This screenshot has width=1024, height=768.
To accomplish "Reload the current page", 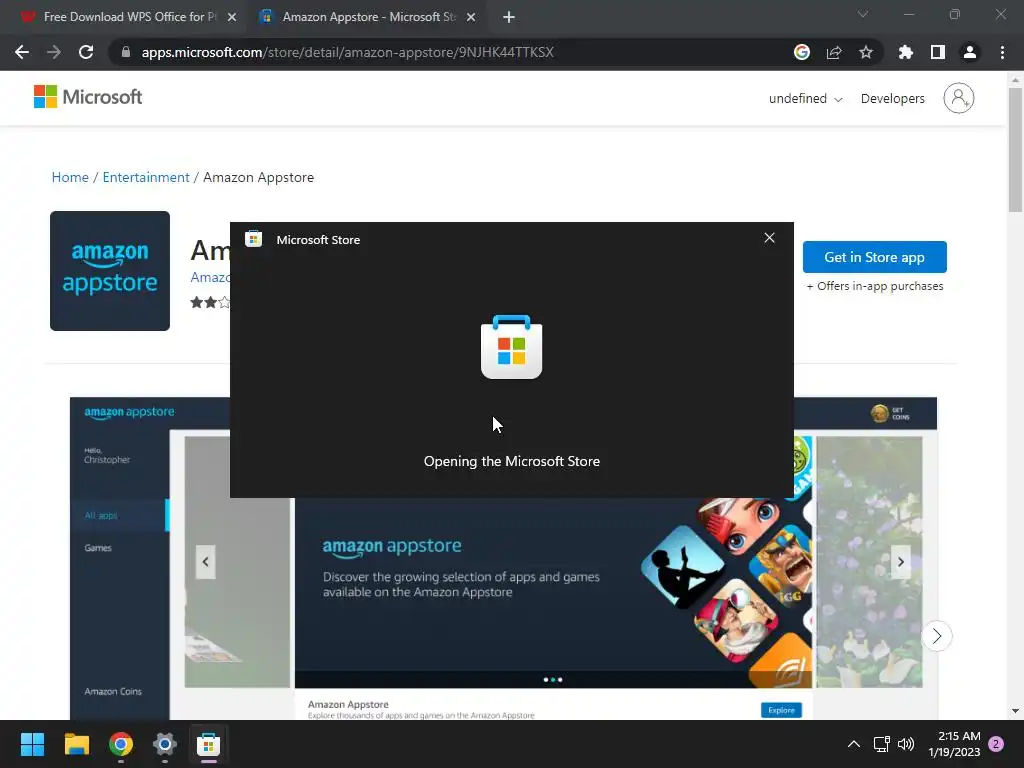I will pyautogui.click(x=86, y=52).
